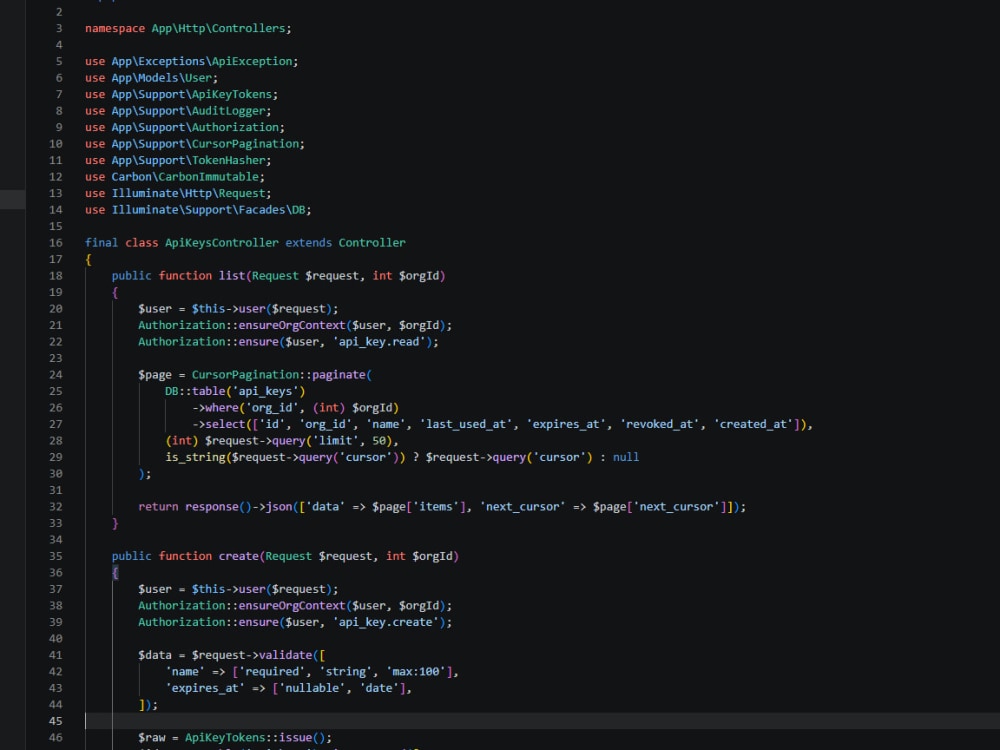Image resolution: width=1000 pixels, height=750 pixels.
Task: Click the is_string function call
Action: 195,457
